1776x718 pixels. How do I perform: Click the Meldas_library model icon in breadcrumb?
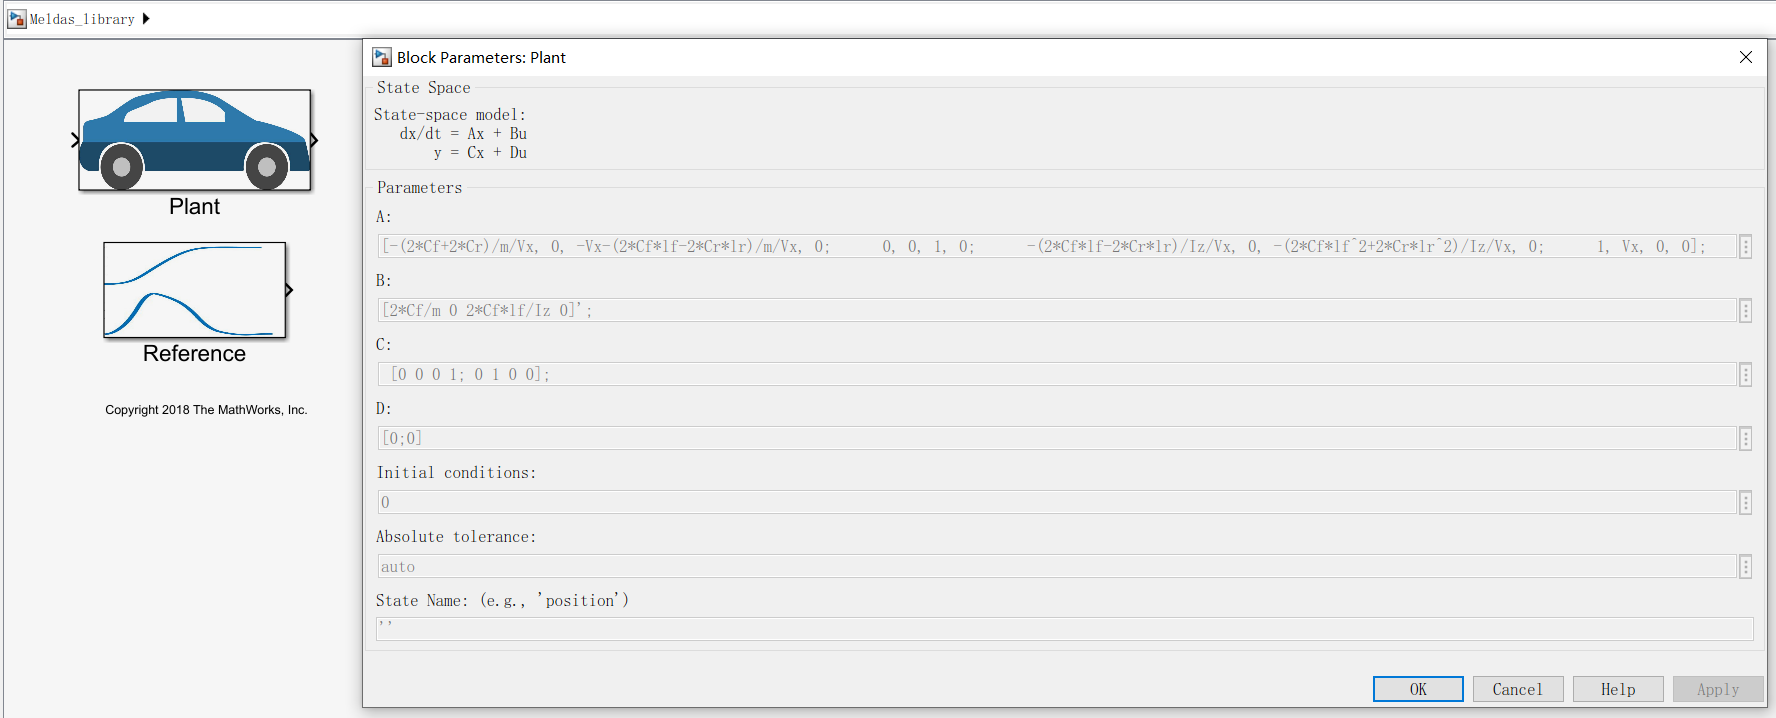coord(16,19)
